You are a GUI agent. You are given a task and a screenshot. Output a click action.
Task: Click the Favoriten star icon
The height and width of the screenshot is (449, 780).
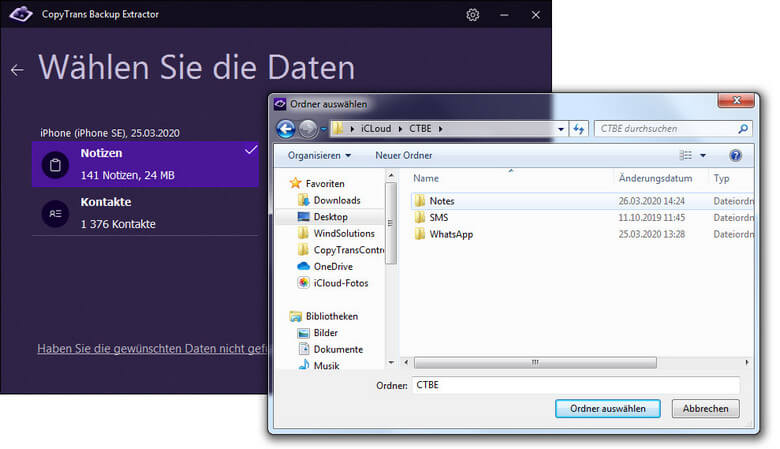coord(295,183)
